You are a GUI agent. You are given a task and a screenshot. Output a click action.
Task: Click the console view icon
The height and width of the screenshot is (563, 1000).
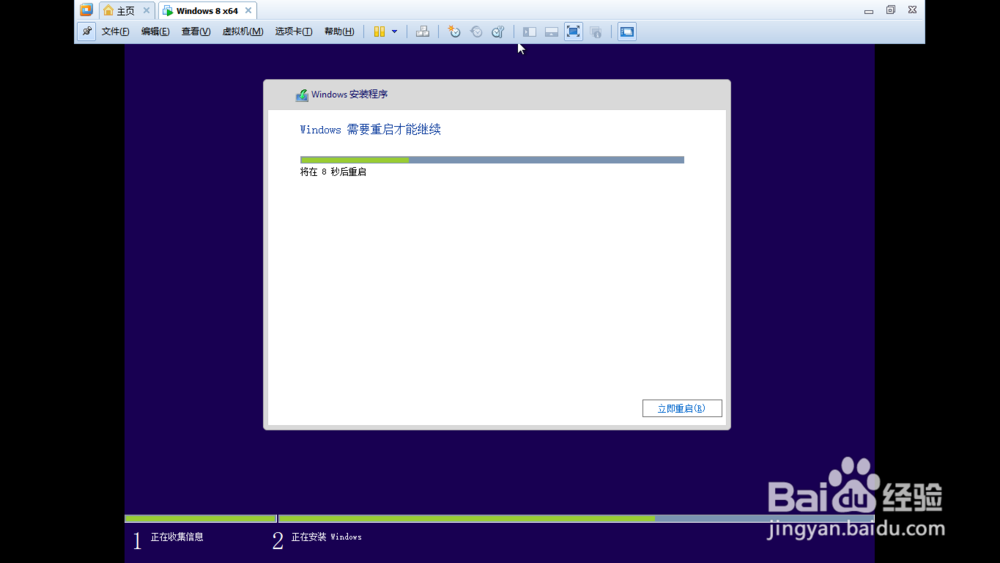coord(627,31)
